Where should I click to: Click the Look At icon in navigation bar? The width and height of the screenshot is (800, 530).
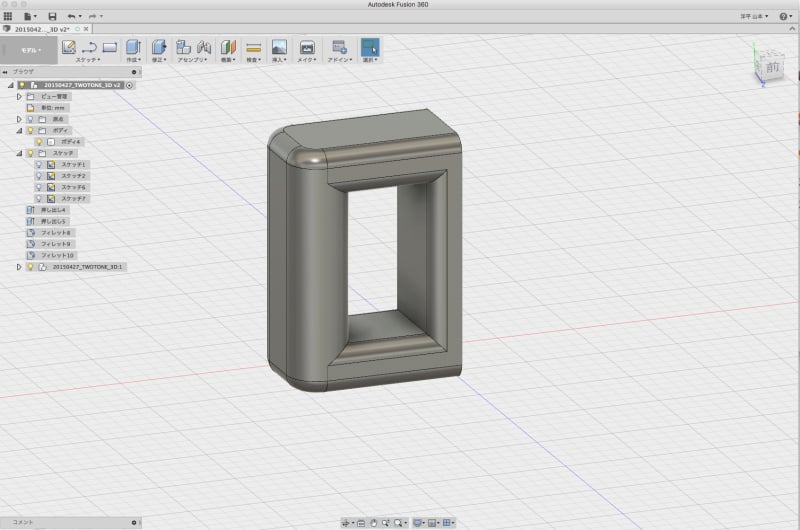[361, 523]
